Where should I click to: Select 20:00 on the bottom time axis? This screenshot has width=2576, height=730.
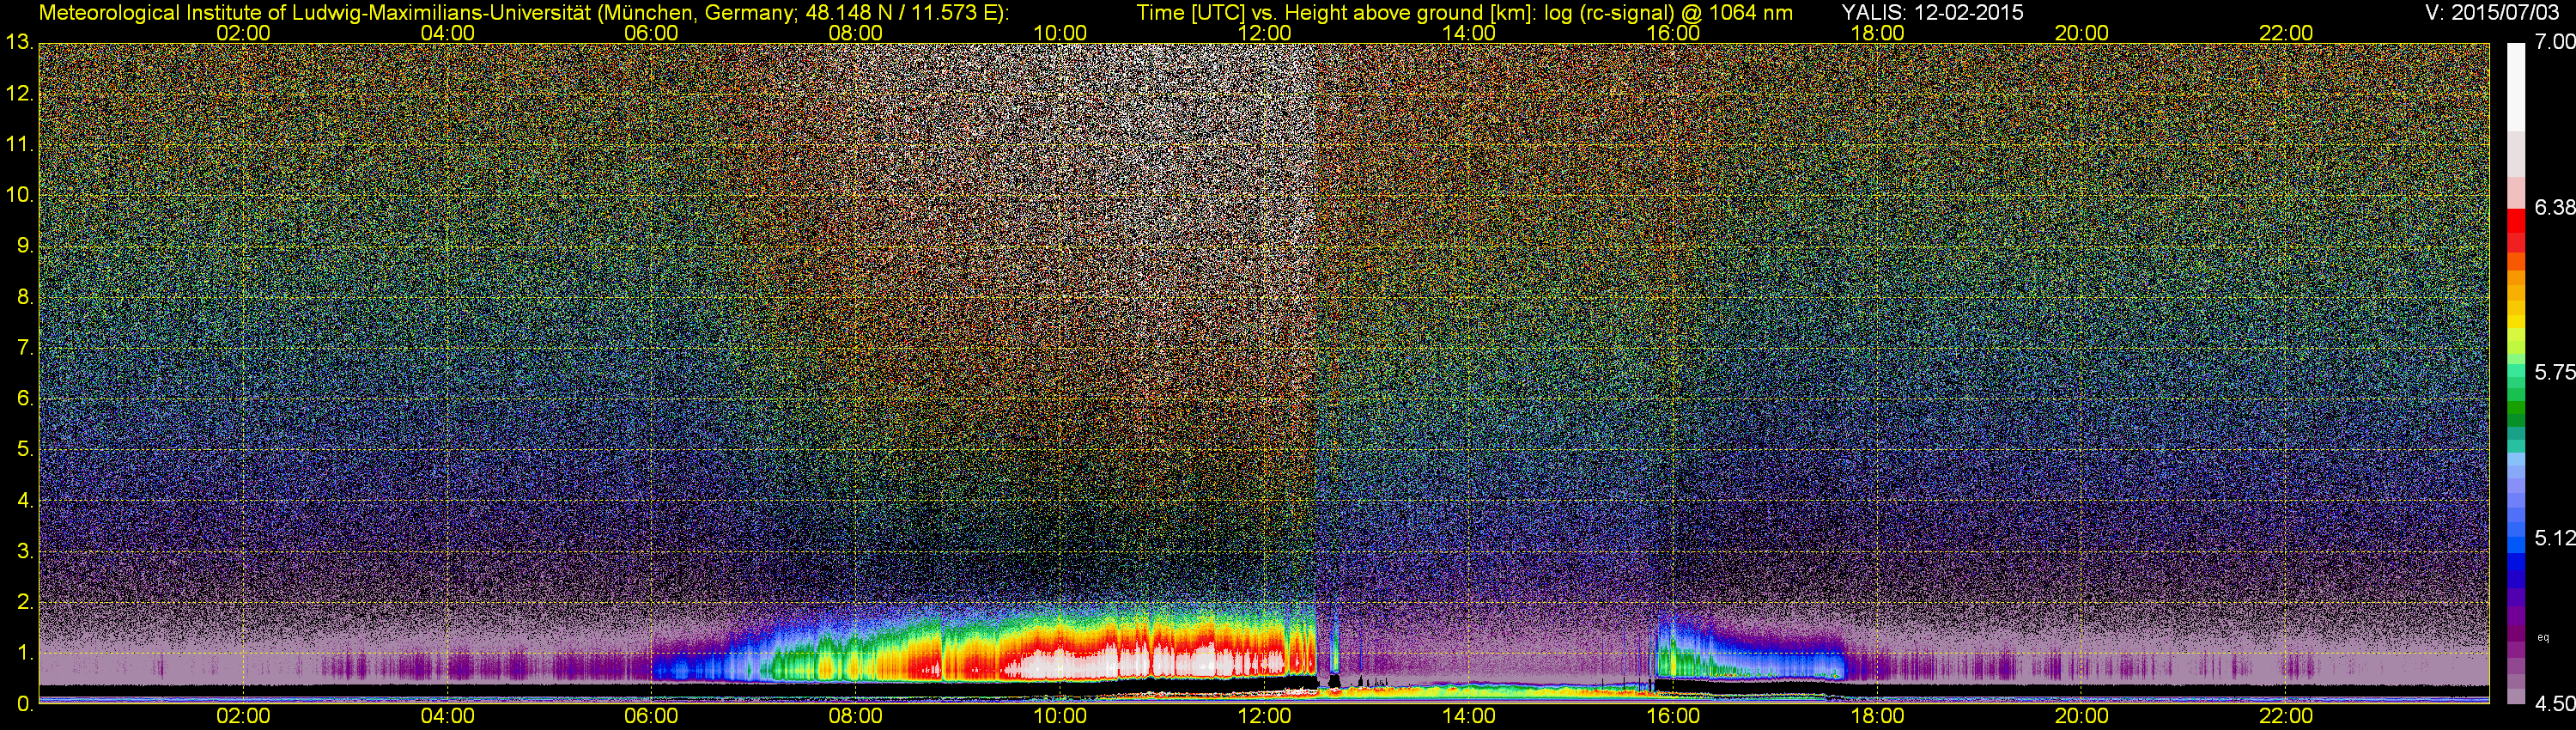(2082, 716)
